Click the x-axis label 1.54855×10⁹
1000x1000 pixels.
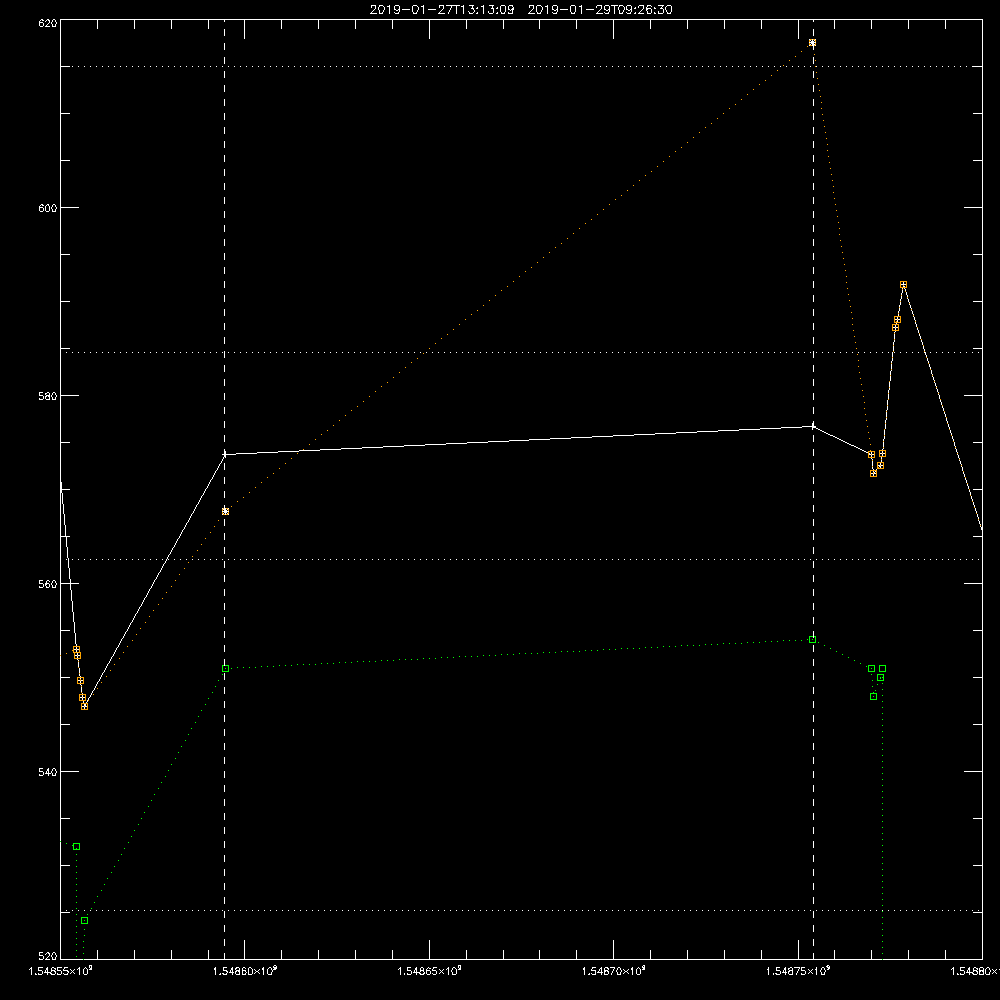61,971
